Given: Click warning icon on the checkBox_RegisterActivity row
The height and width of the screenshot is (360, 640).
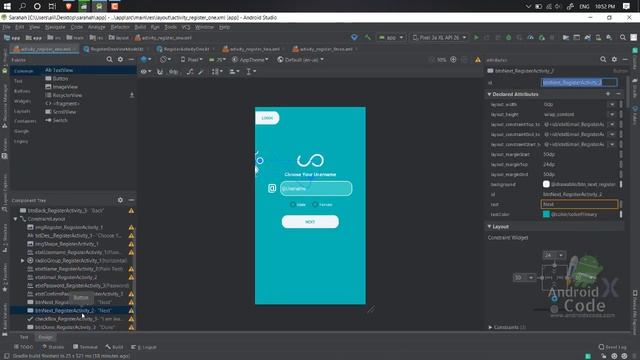Looking at the screenshot, I should tap(131, 319).
